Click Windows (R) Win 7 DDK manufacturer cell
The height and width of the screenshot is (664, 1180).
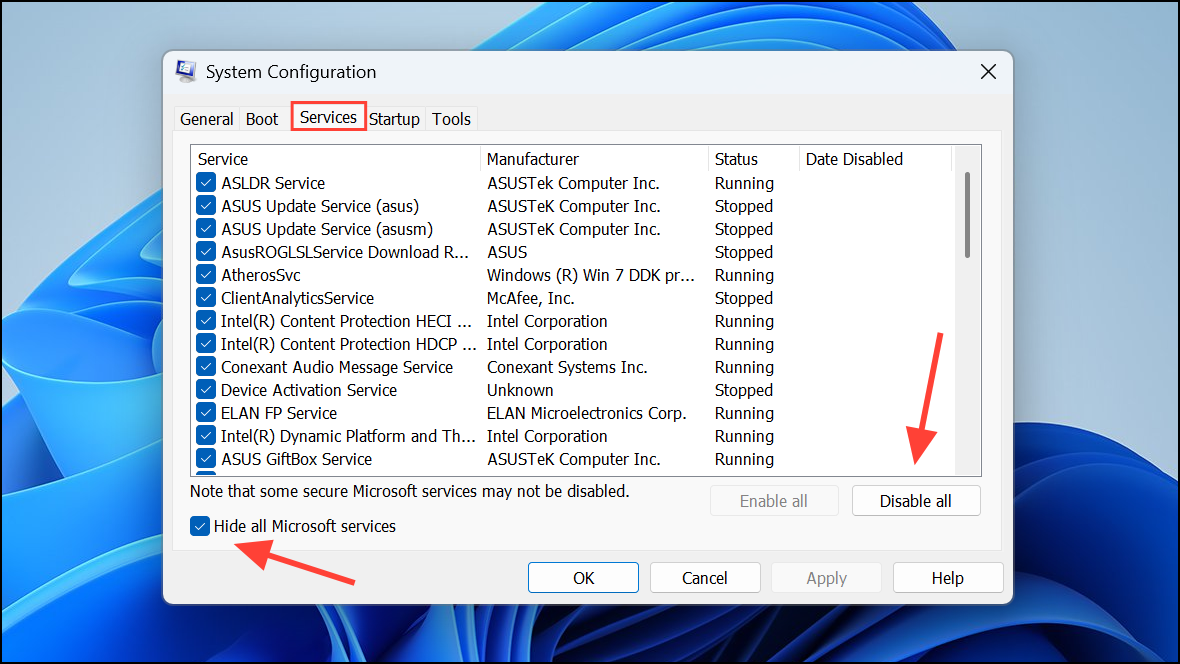[591, 275]
